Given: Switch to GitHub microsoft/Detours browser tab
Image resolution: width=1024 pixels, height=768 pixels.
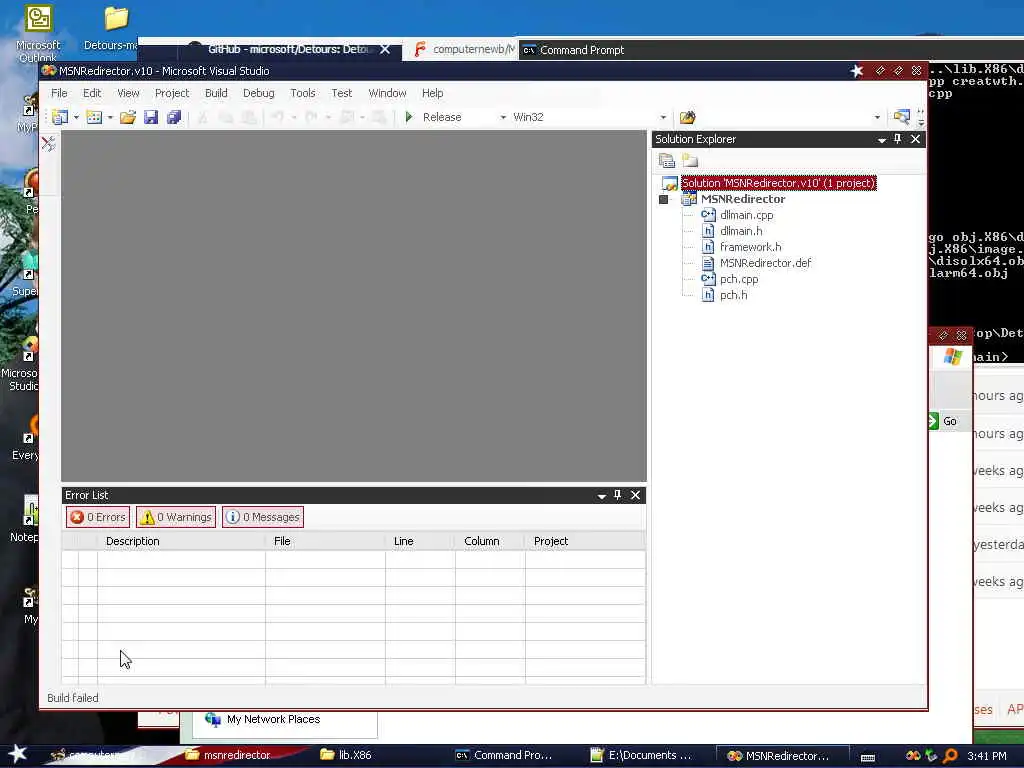Looking at the screenshot, I should tap(288, 50).
